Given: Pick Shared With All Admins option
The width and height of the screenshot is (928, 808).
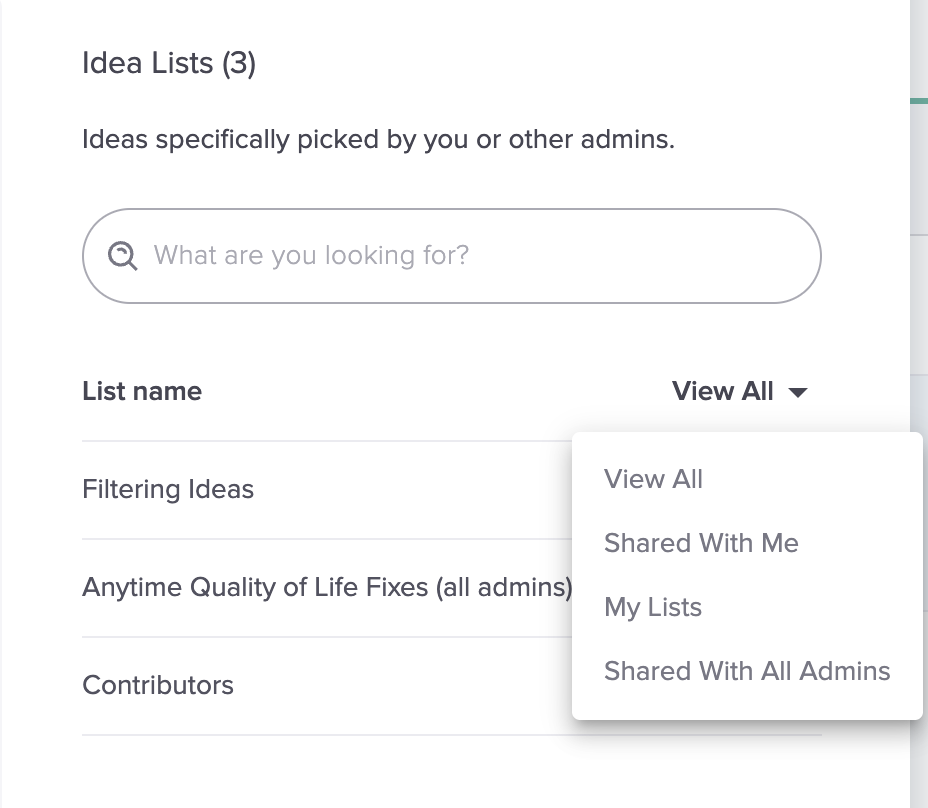Looking at the screenshot, I should pyautogui.click(x=747, y=671).
